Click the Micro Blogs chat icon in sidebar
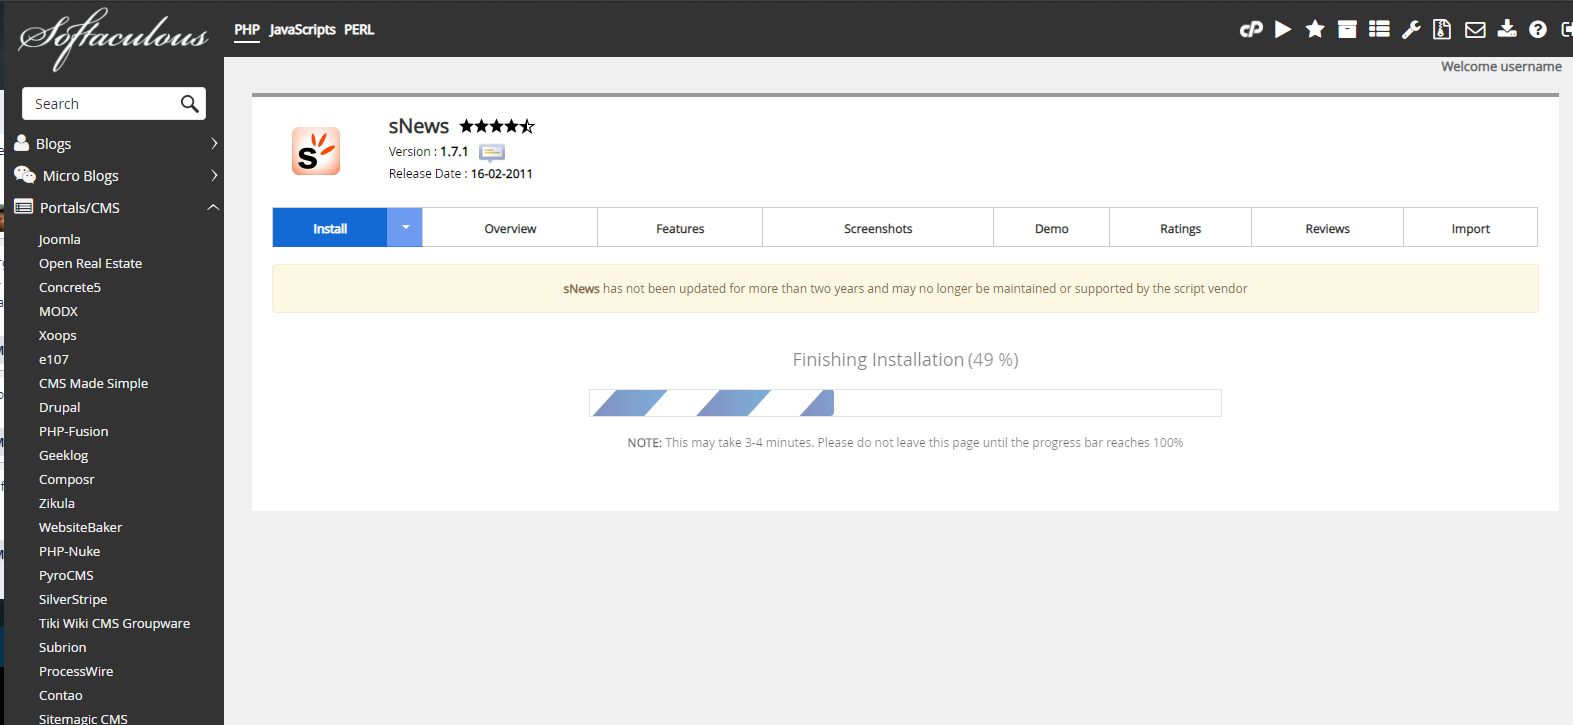The width and height of the screenshot is (1573, 725). pyautogui.click(x=25, y=175)
